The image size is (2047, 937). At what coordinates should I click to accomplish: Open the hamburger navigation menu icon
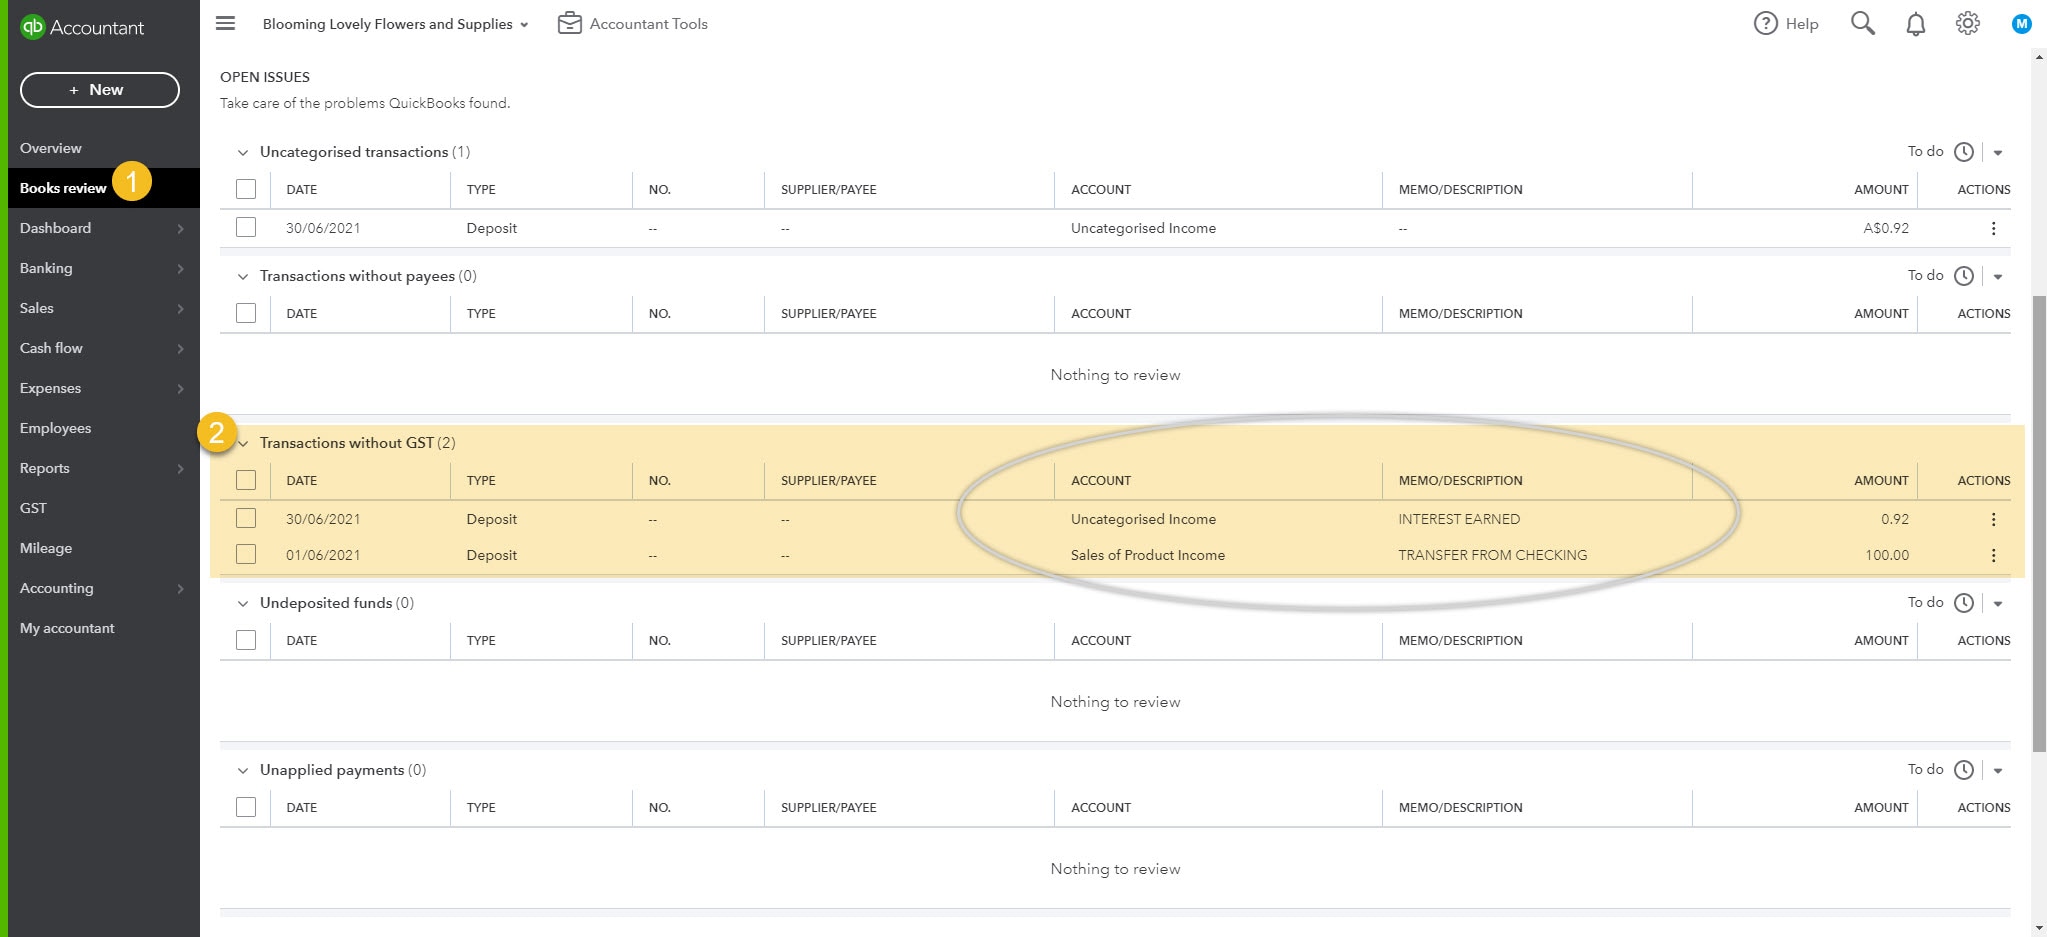point(226,23)
